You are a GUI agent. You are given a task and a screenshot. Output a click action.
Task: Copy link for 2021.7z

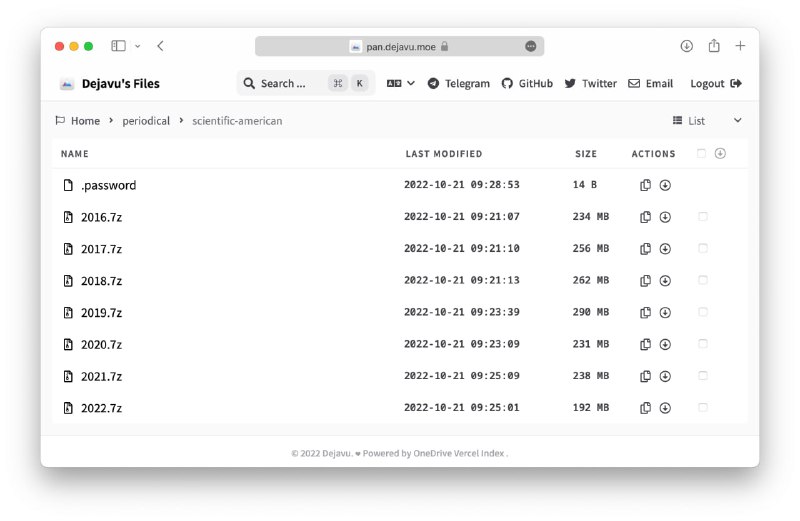point(645,376)
